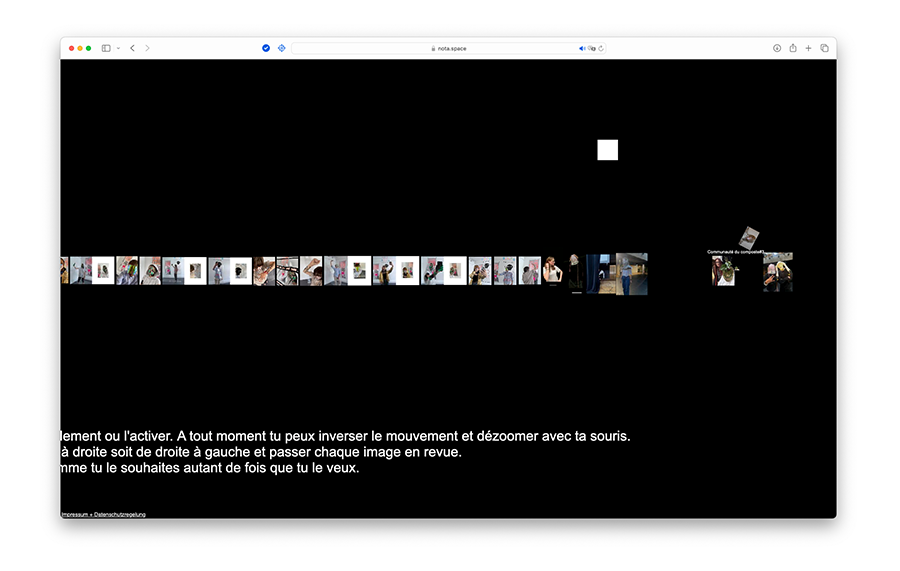Screen dimensions: 900x571
Task: Select the tilted thumbnail above Communauté label
Action: (x=750, y=237)
